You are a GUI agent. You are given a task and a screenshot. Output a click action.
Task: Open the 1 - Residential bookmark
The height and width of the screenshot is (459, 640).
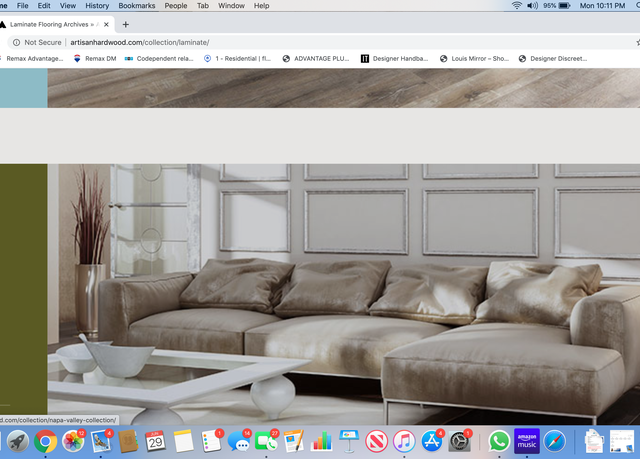coord(237,59)
